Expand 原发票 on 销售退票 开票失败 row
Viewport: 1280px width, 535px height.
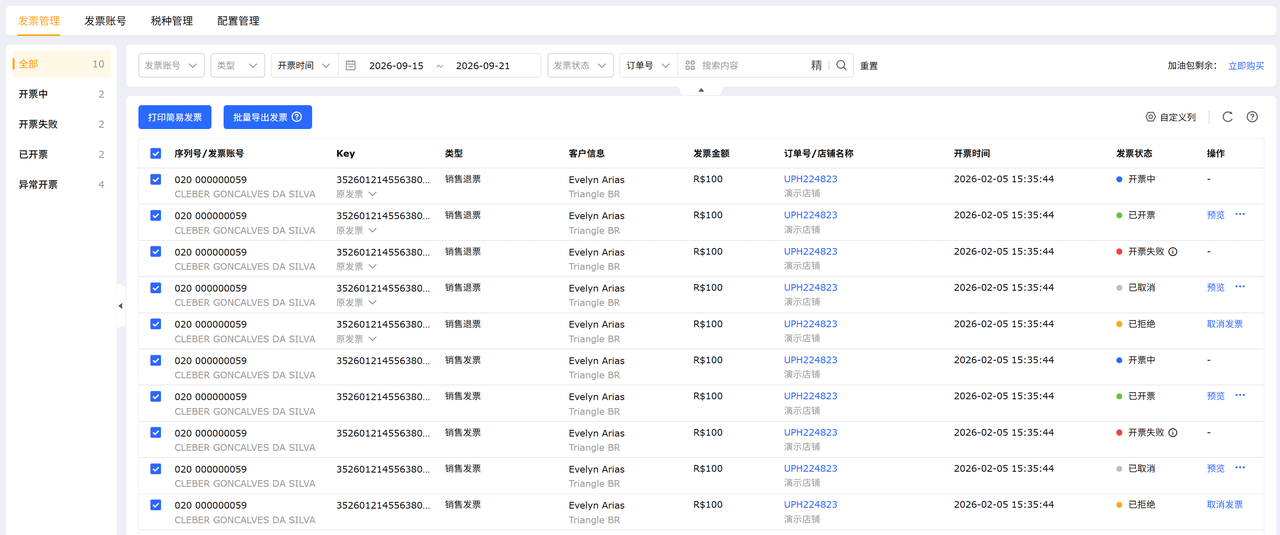(x=356, y=266)
